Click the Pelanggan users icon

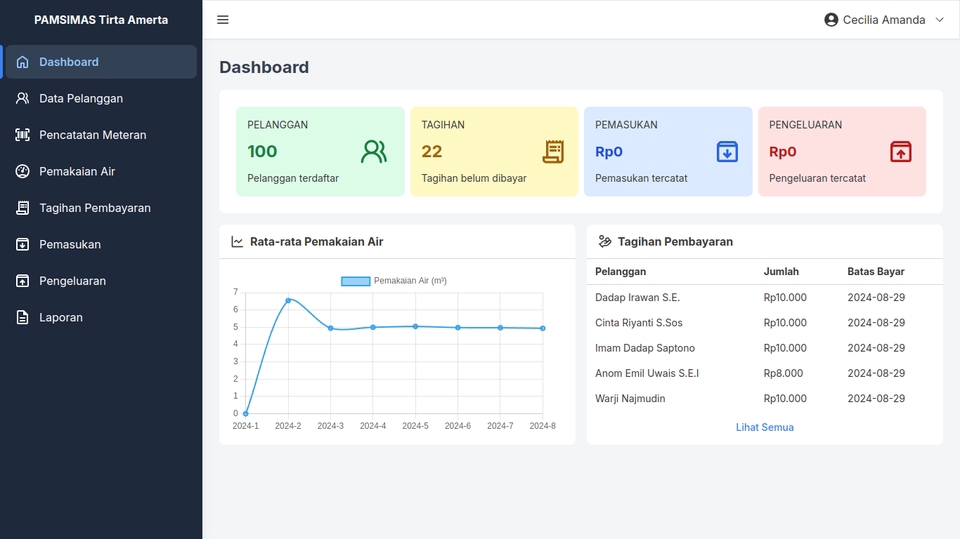pyautogui.click(x=374, y=152)
